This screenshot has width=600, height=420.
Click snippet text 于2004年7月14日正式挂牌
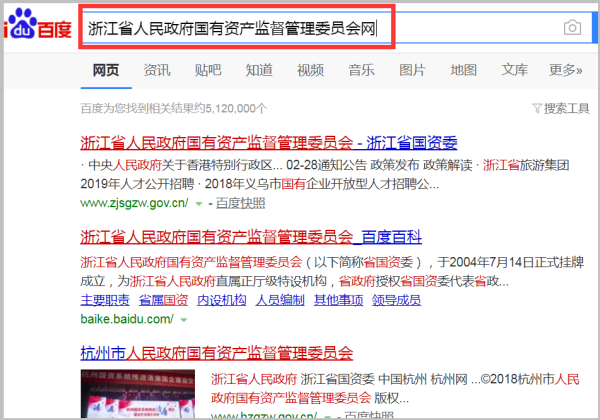[511, 263]
